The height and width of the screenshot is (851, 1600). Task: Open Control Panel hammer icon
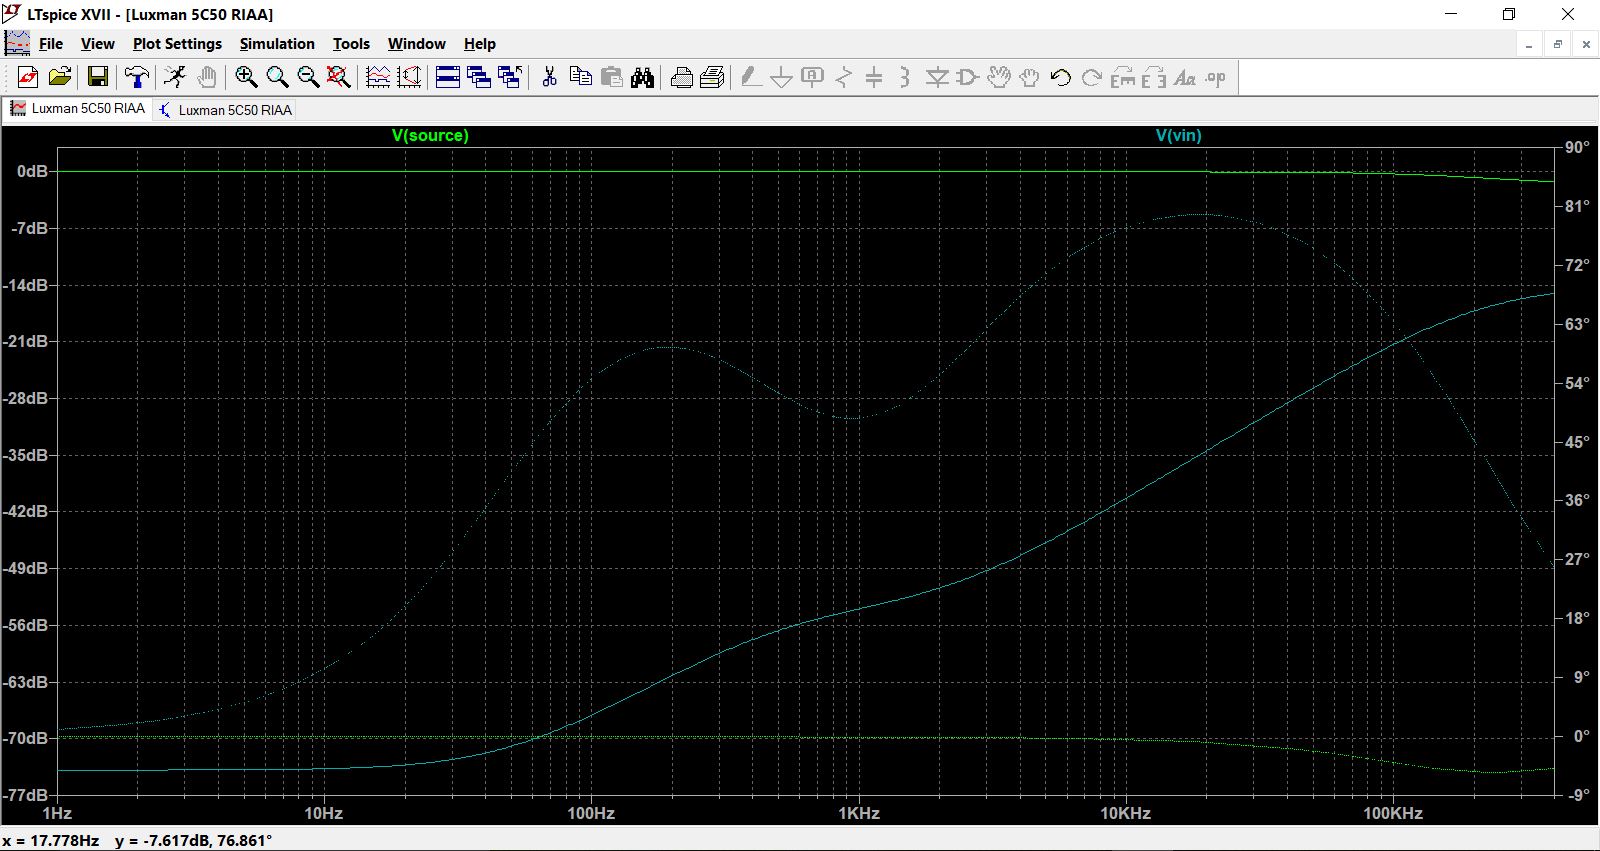137,77
